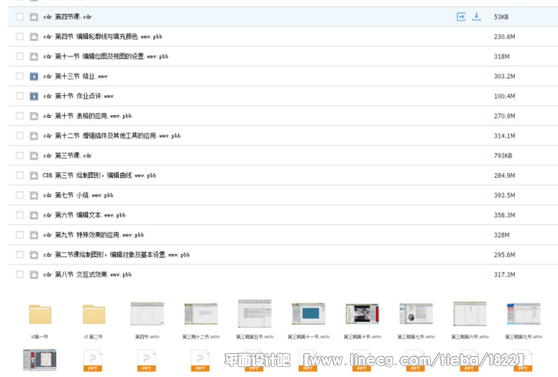
Task: Select the checkbox for 第十节 作业点评.wmv
Action: 20,96
